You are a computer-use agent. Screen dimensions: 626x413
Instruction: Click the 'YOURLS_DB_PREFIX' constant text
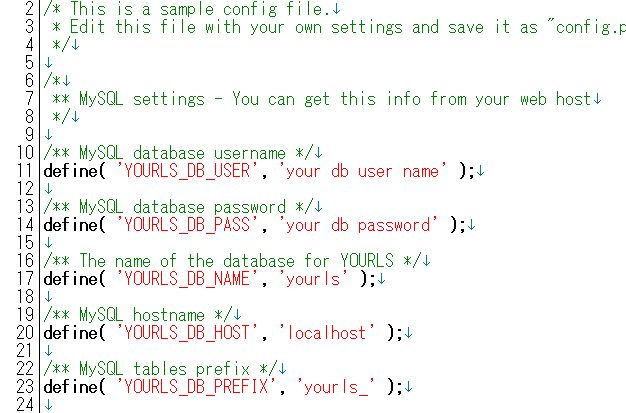(x=196, y=387)
